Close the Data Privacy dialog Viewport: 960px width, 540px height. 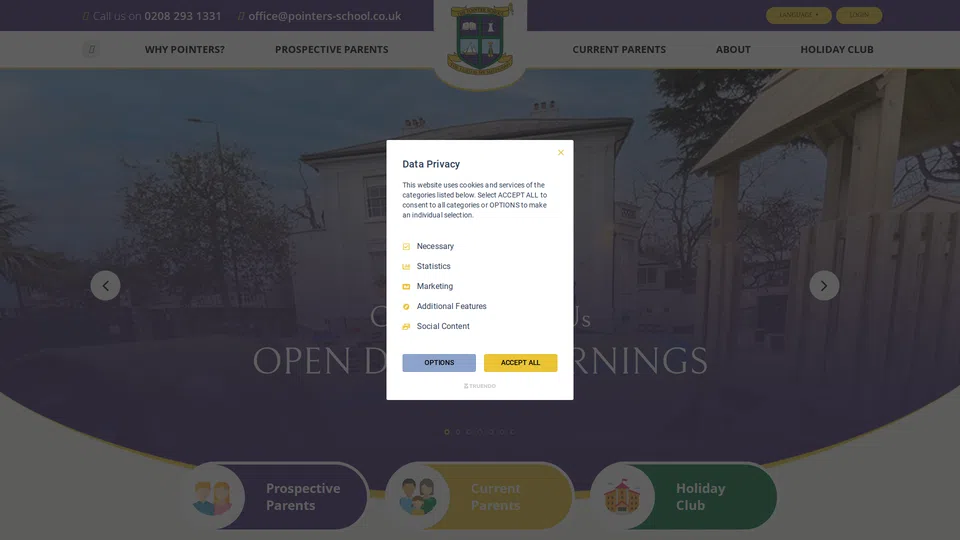pyautogui.click(x=560, y=152)
